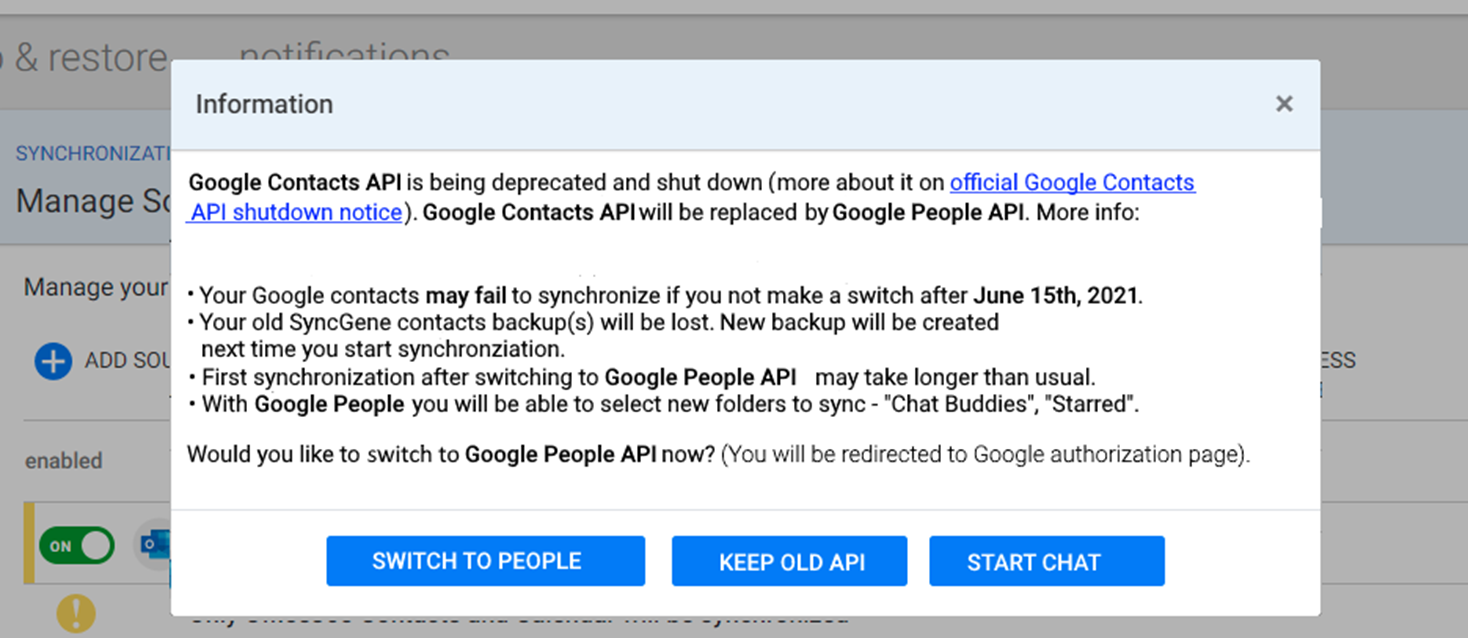Open the backup & restore tab
1468x638 pixels.
point(85,55)
